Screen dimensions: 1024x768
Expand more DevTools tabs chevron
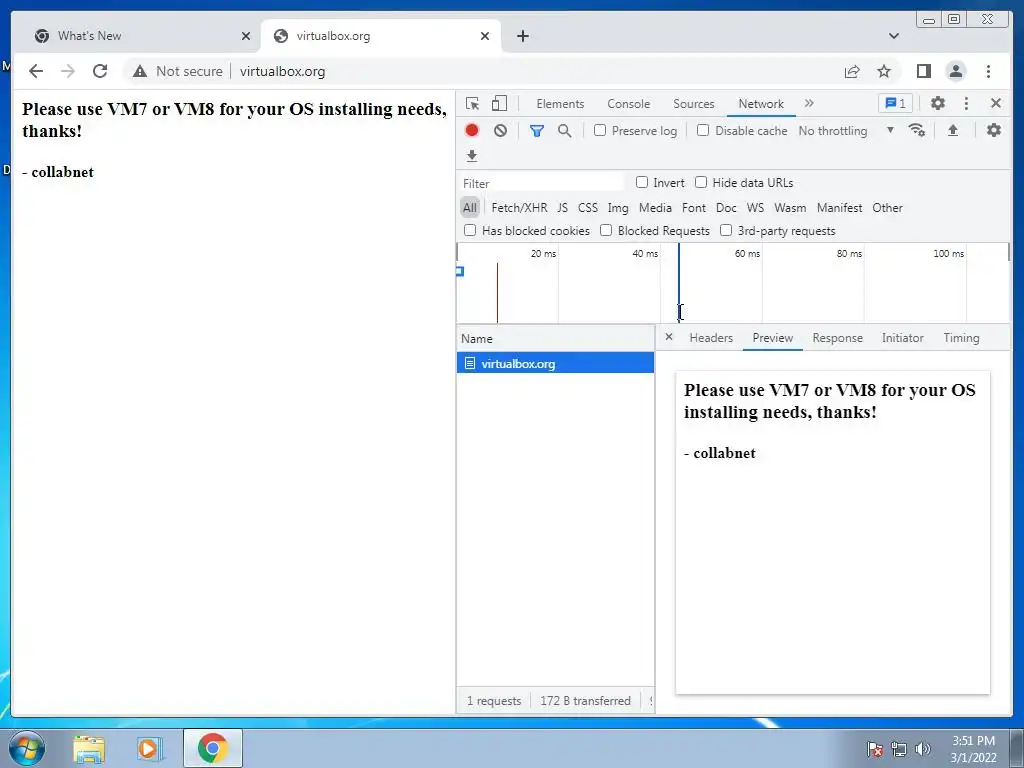[809, 103]
